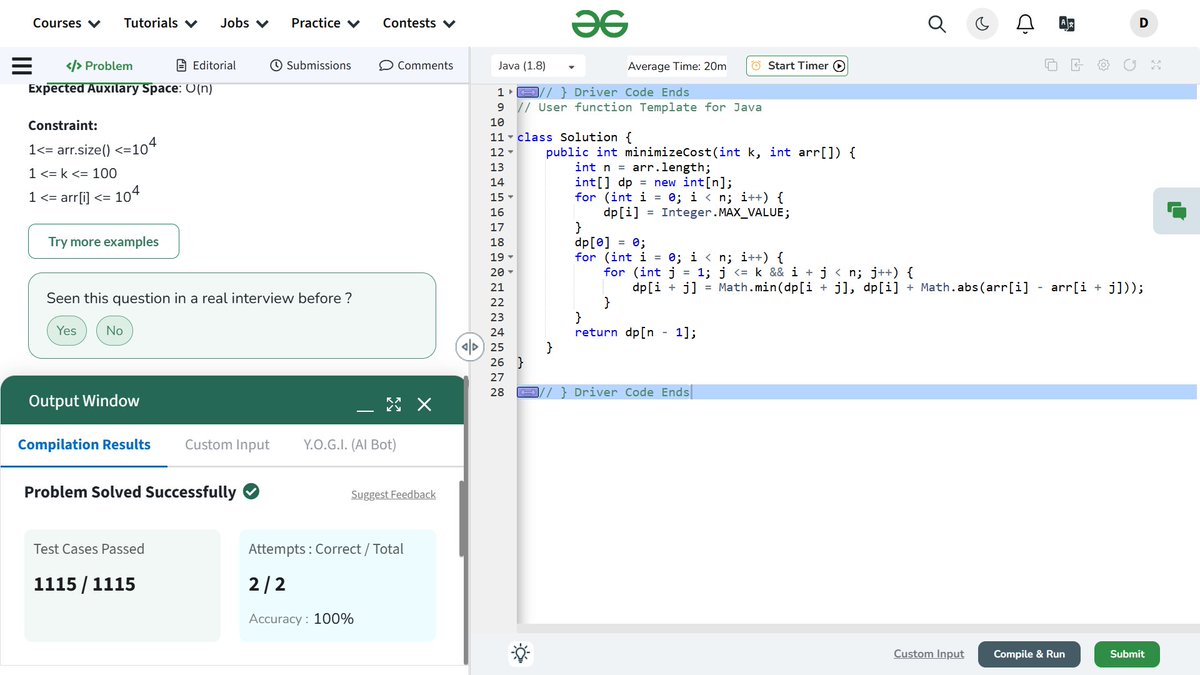Enter fullscreen editor mode
The height and width of the screenshot is (675, 1200).
pyautogui.click(x=1156, y=65)
